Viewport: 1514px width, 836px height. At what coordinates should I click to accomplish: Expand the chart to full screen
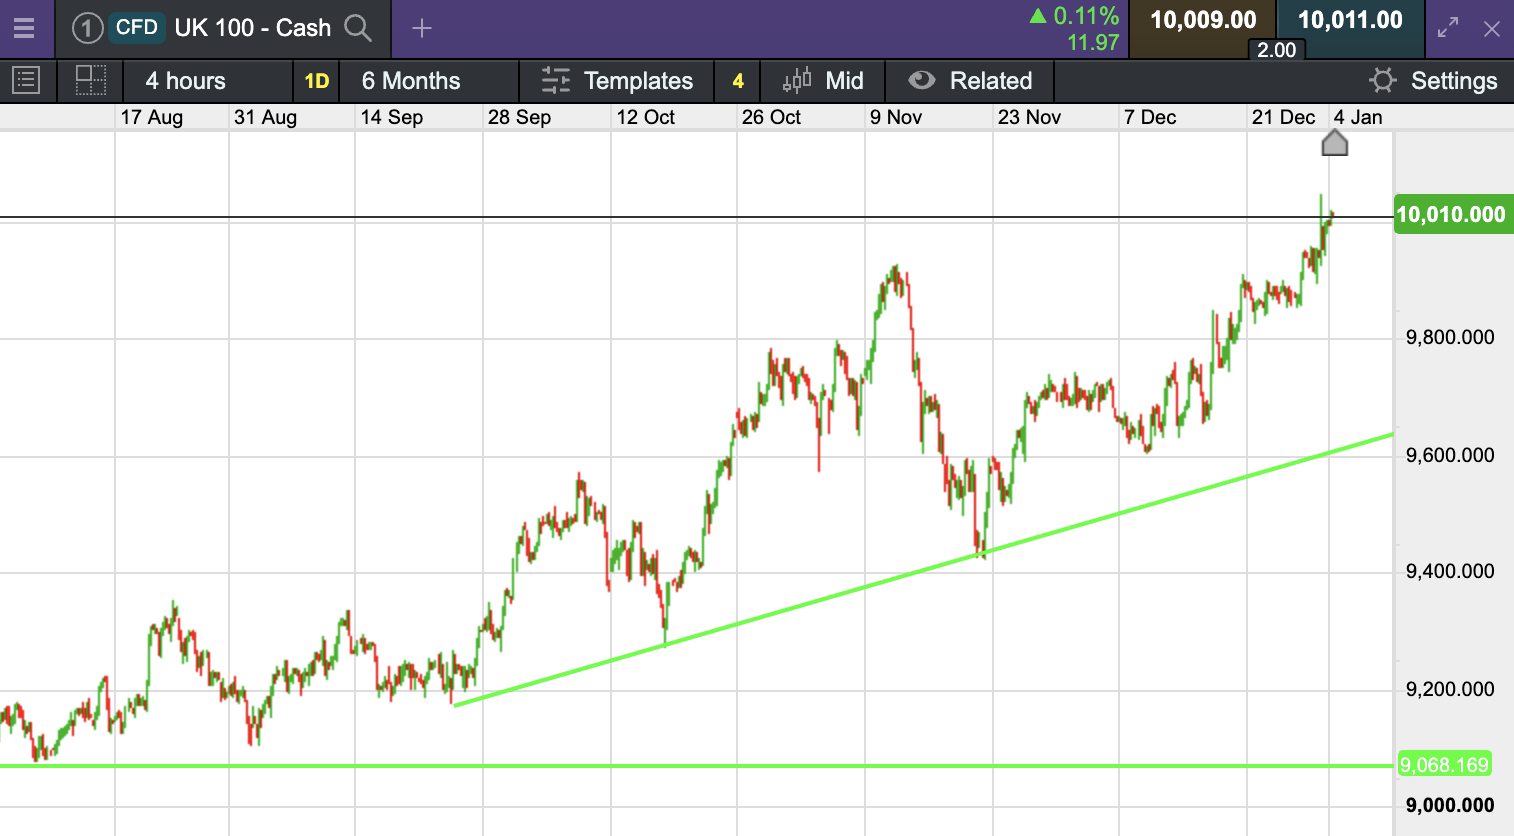pos(1448,28)
